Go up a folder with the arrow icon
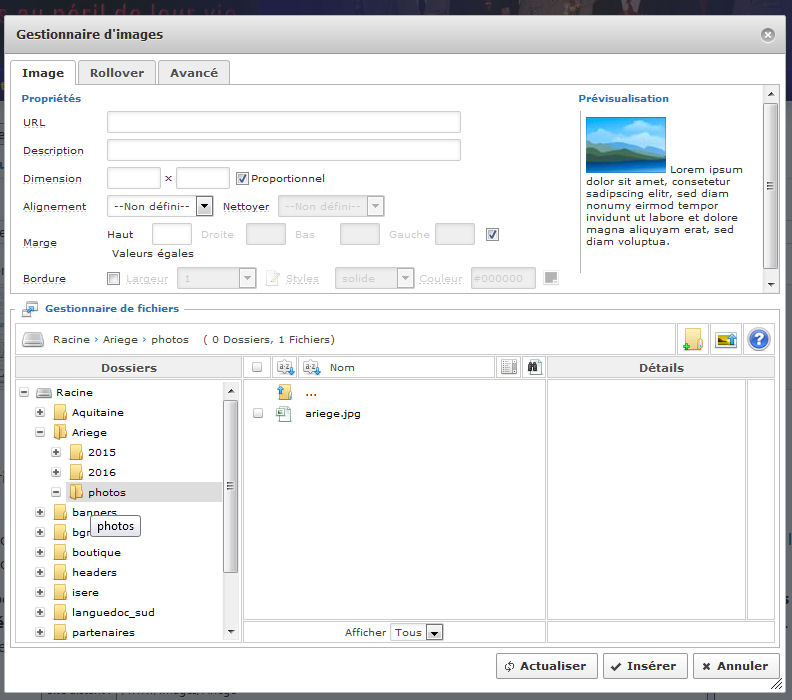Screen dimensions: 792x700 tap(284, 392)
